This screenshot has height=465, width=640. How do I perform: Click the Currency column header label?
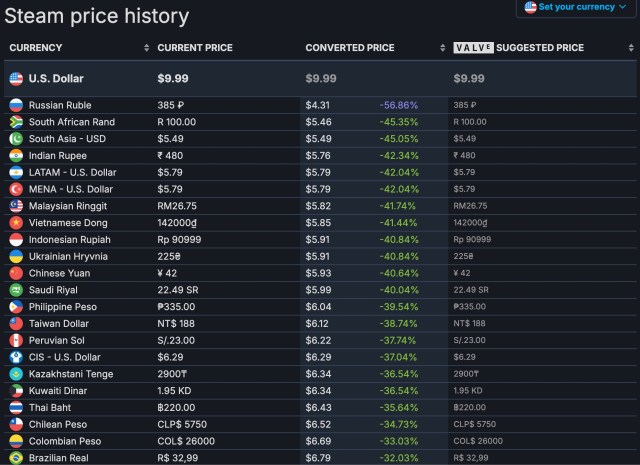tap(36, 48)
